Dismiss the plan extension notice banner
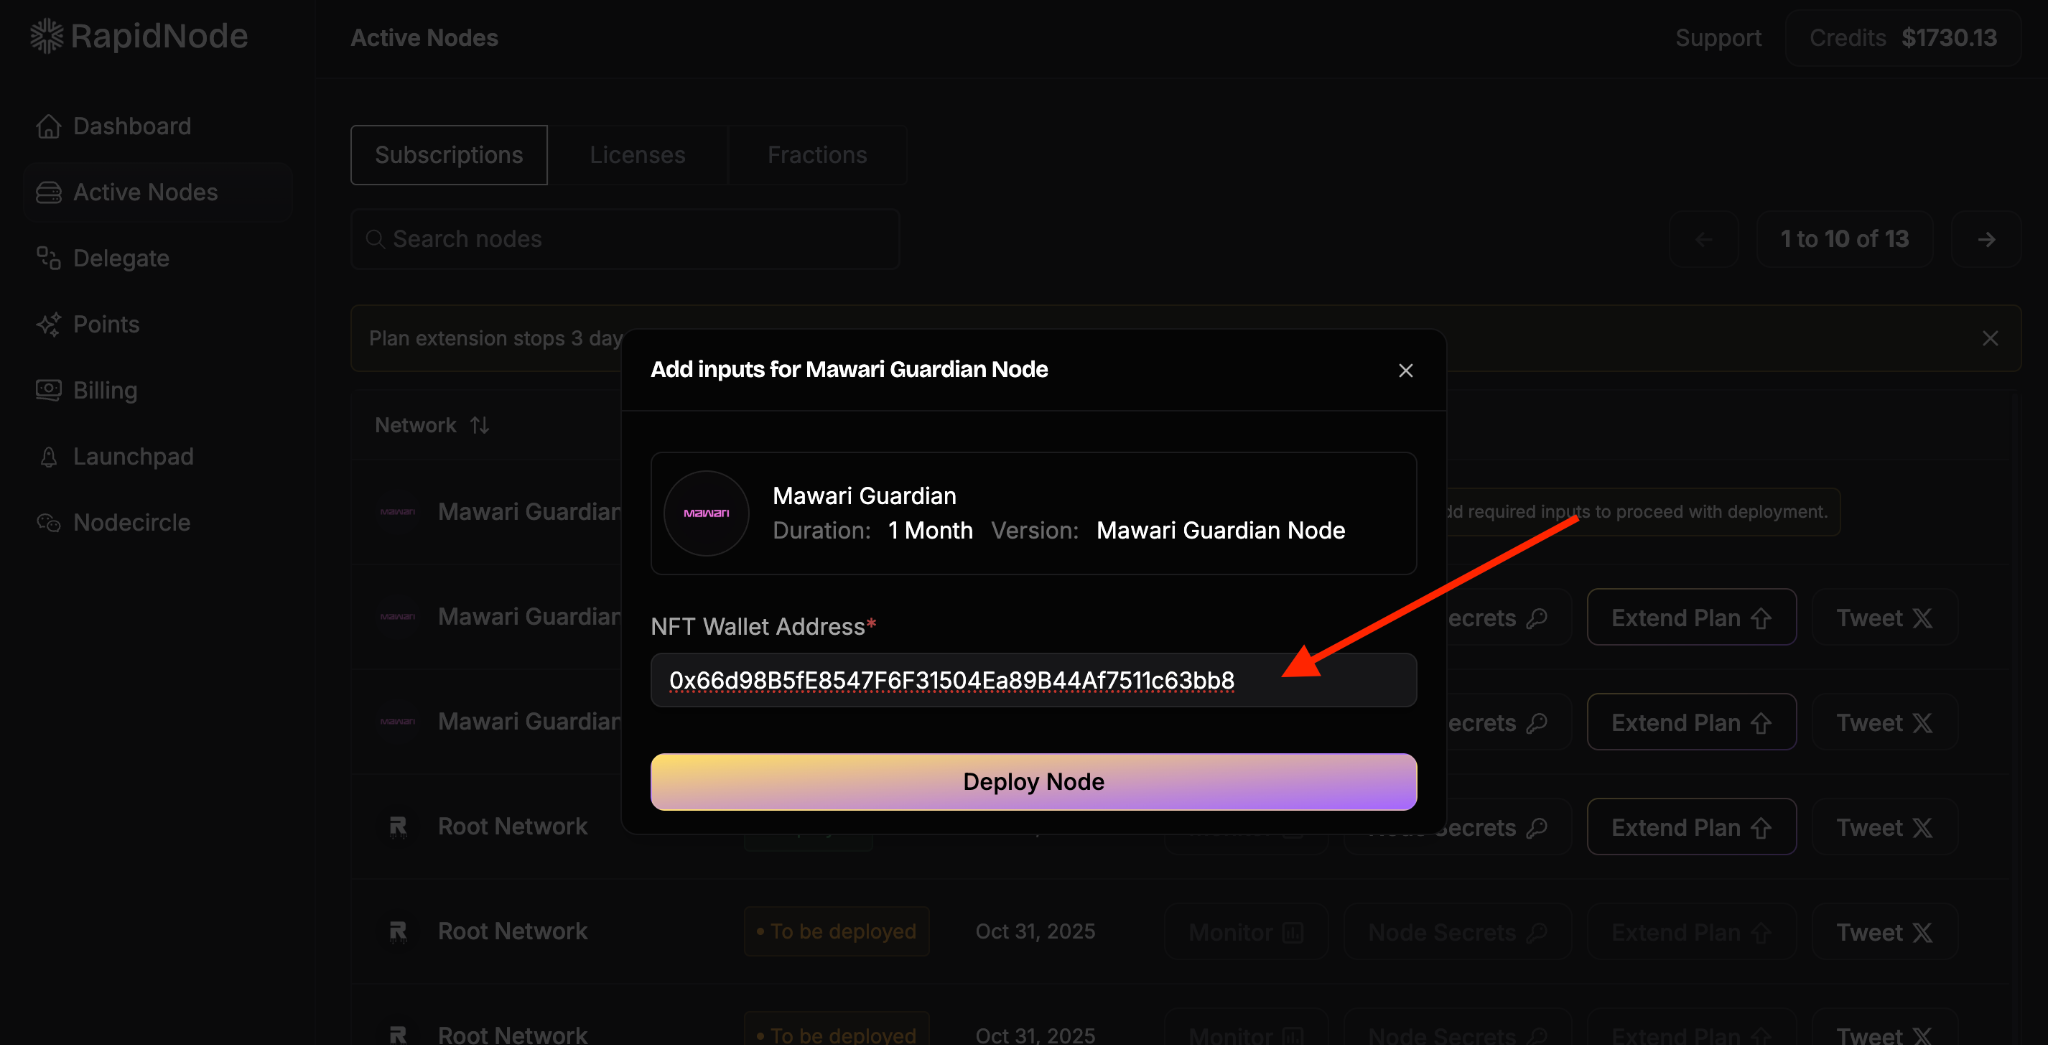 [x=1990, y=338]
